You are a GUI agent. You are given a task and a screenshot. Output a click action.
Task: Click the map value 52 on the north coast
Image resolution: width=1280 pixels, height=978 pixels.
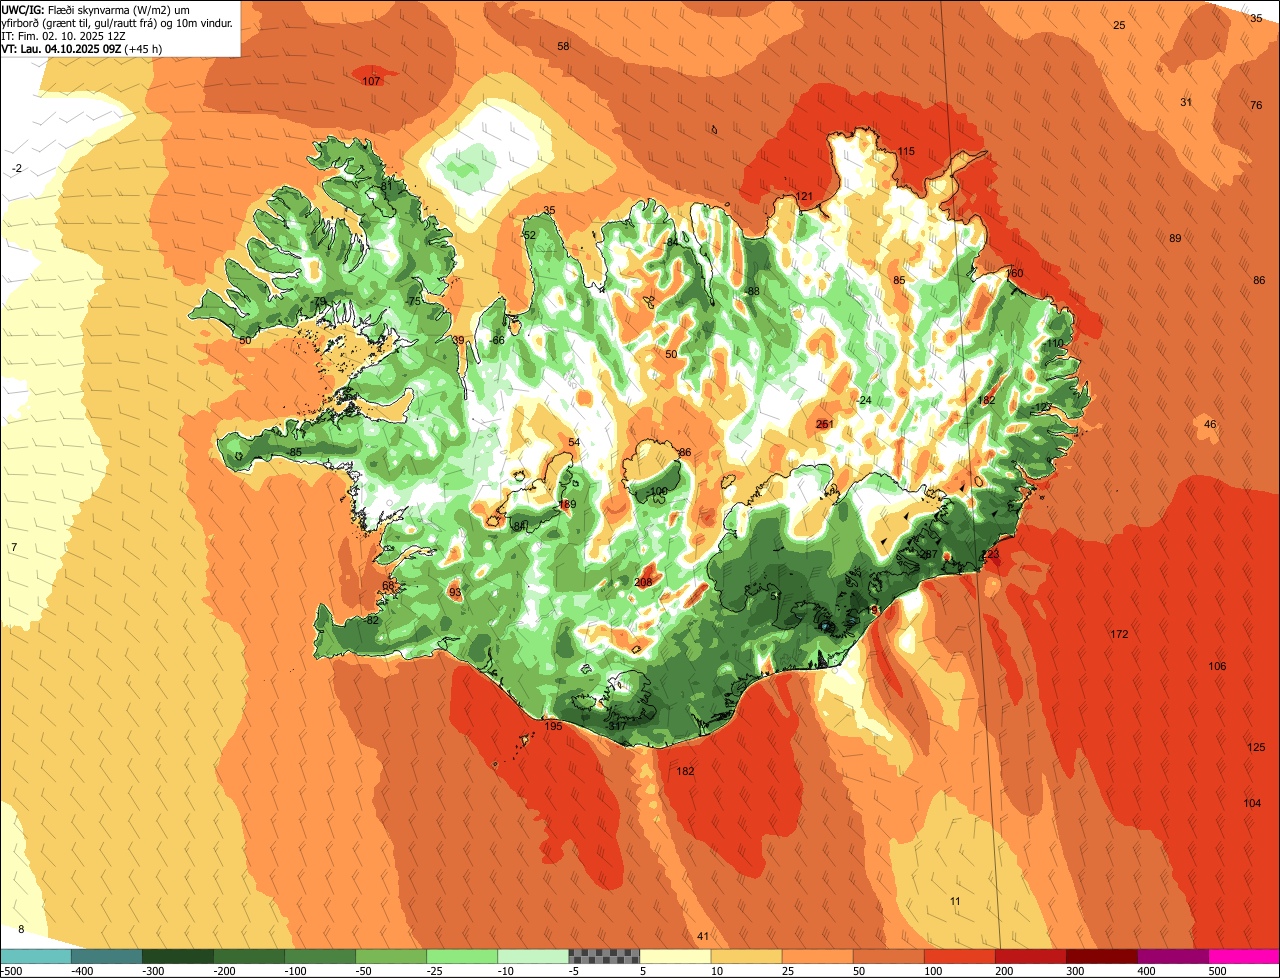[530, 235]
